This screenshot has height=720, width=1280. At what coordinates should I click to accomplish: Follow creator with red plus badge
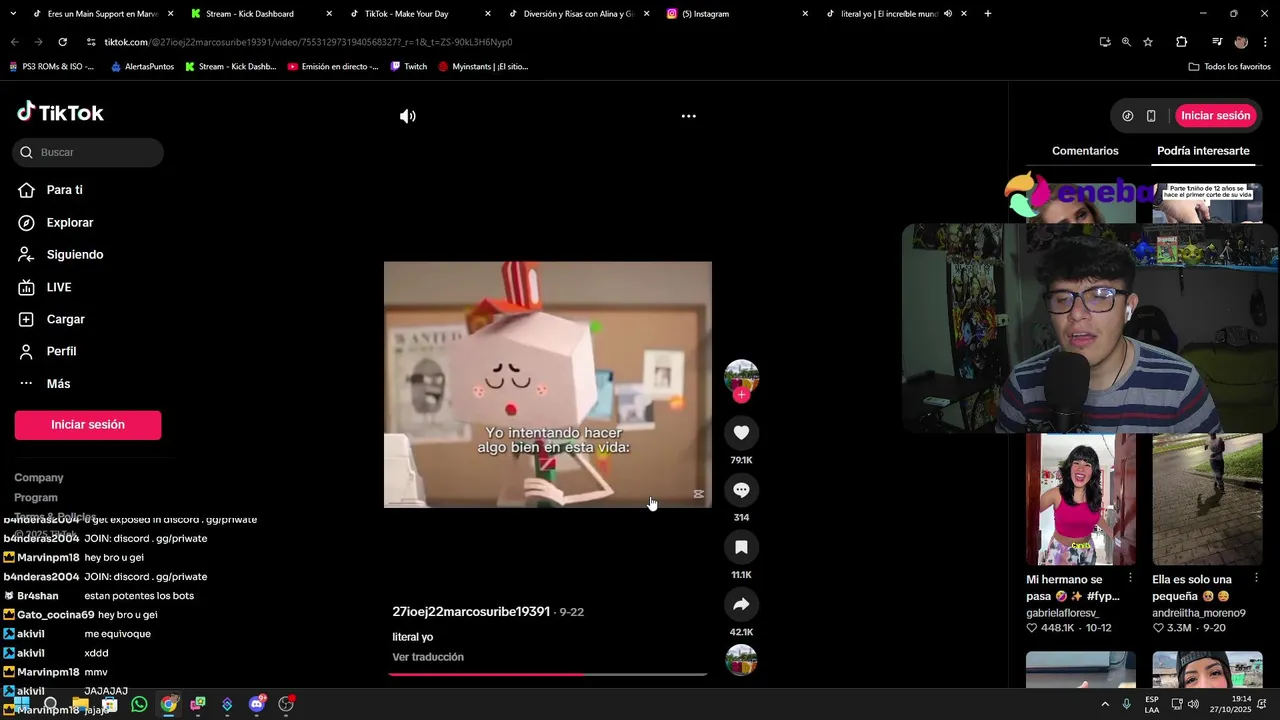tap(741, 395)
